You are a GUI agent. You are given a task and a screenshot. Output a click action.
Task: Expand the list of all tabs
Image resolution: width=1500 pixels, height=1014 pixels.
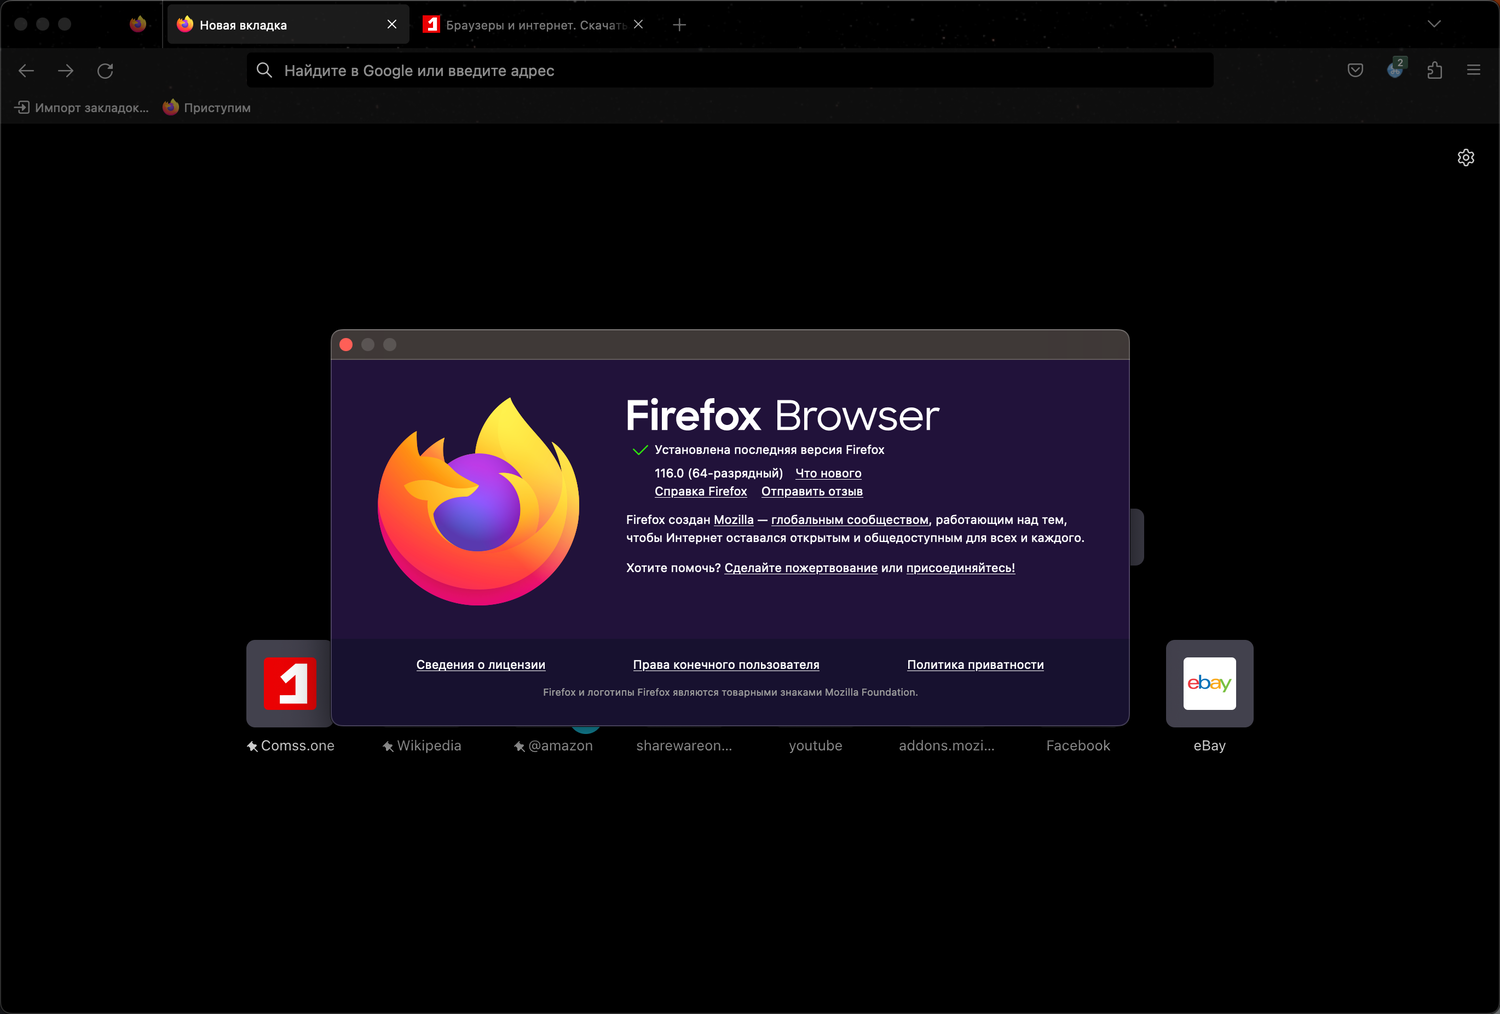click(x=1434, y=24)
